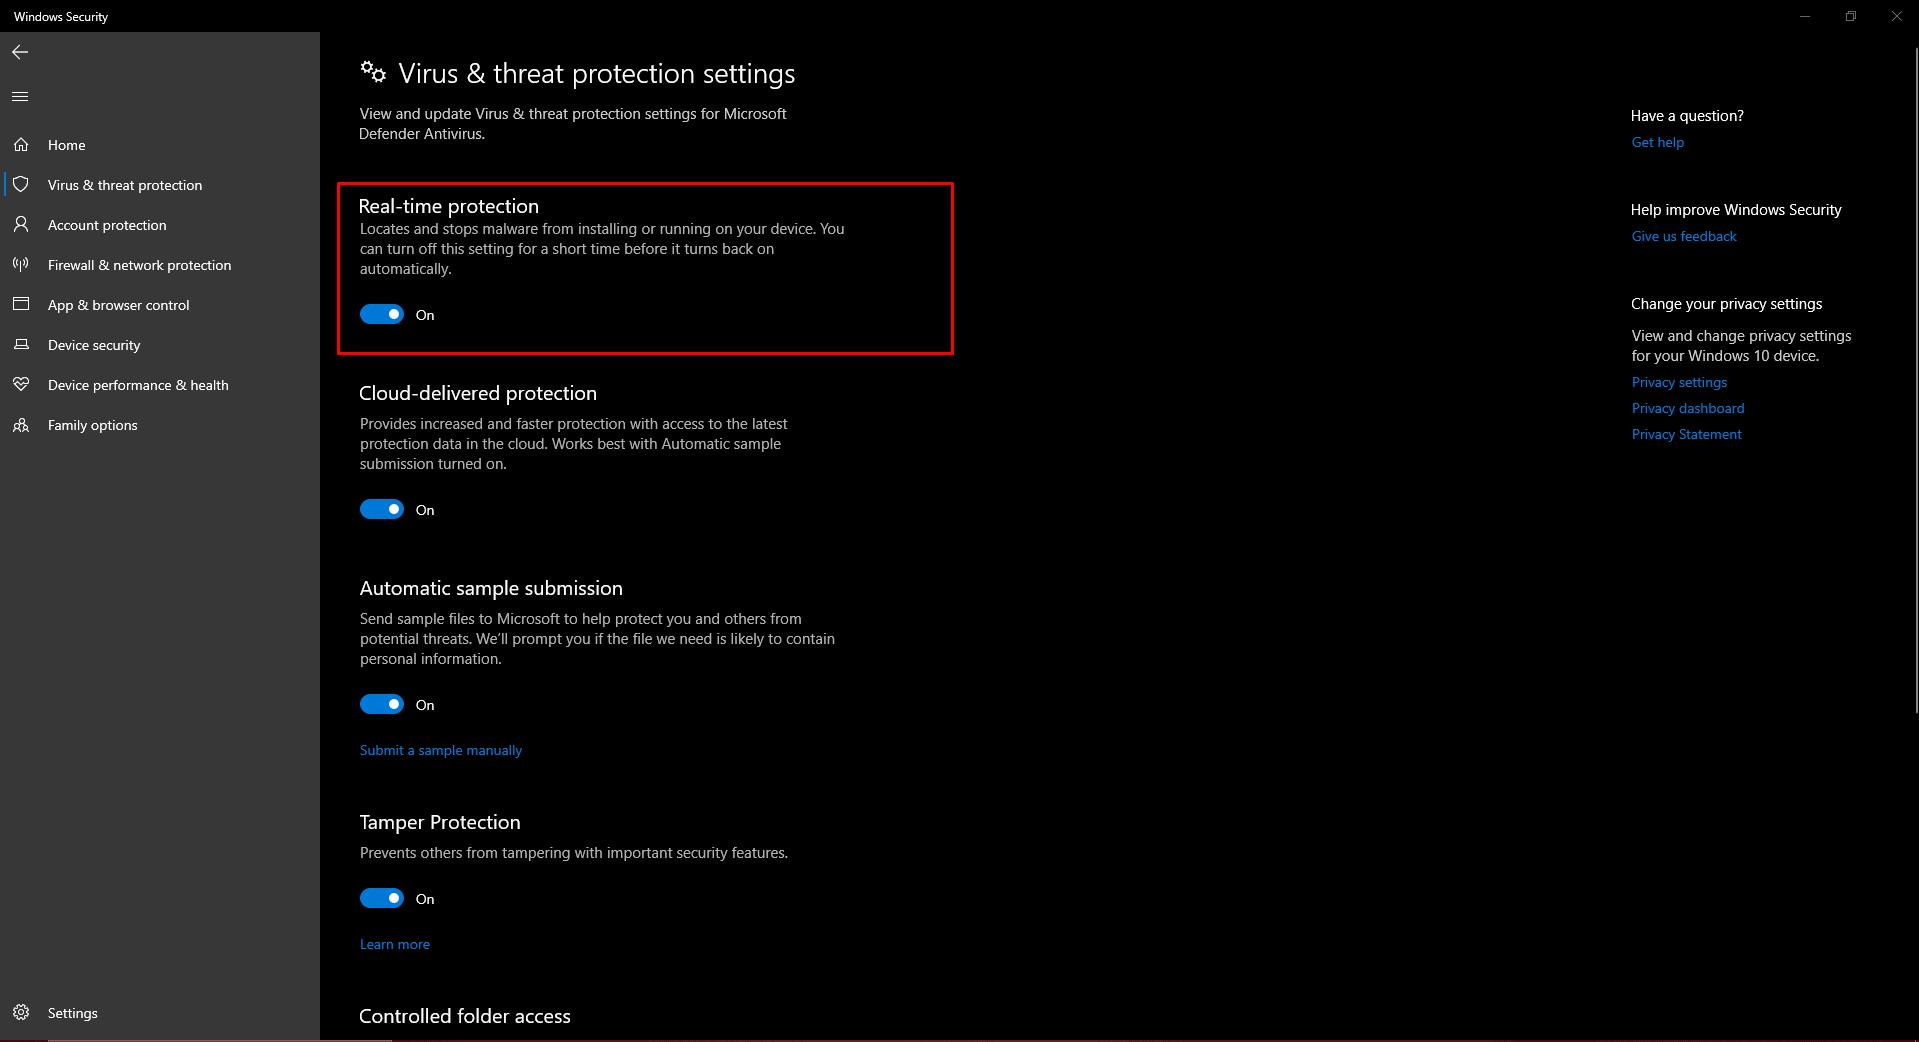This screenshot has height=1042, width=1919.
Task: Disable Cloud-delivered protection switch
Action: click(x=382, y=510)
